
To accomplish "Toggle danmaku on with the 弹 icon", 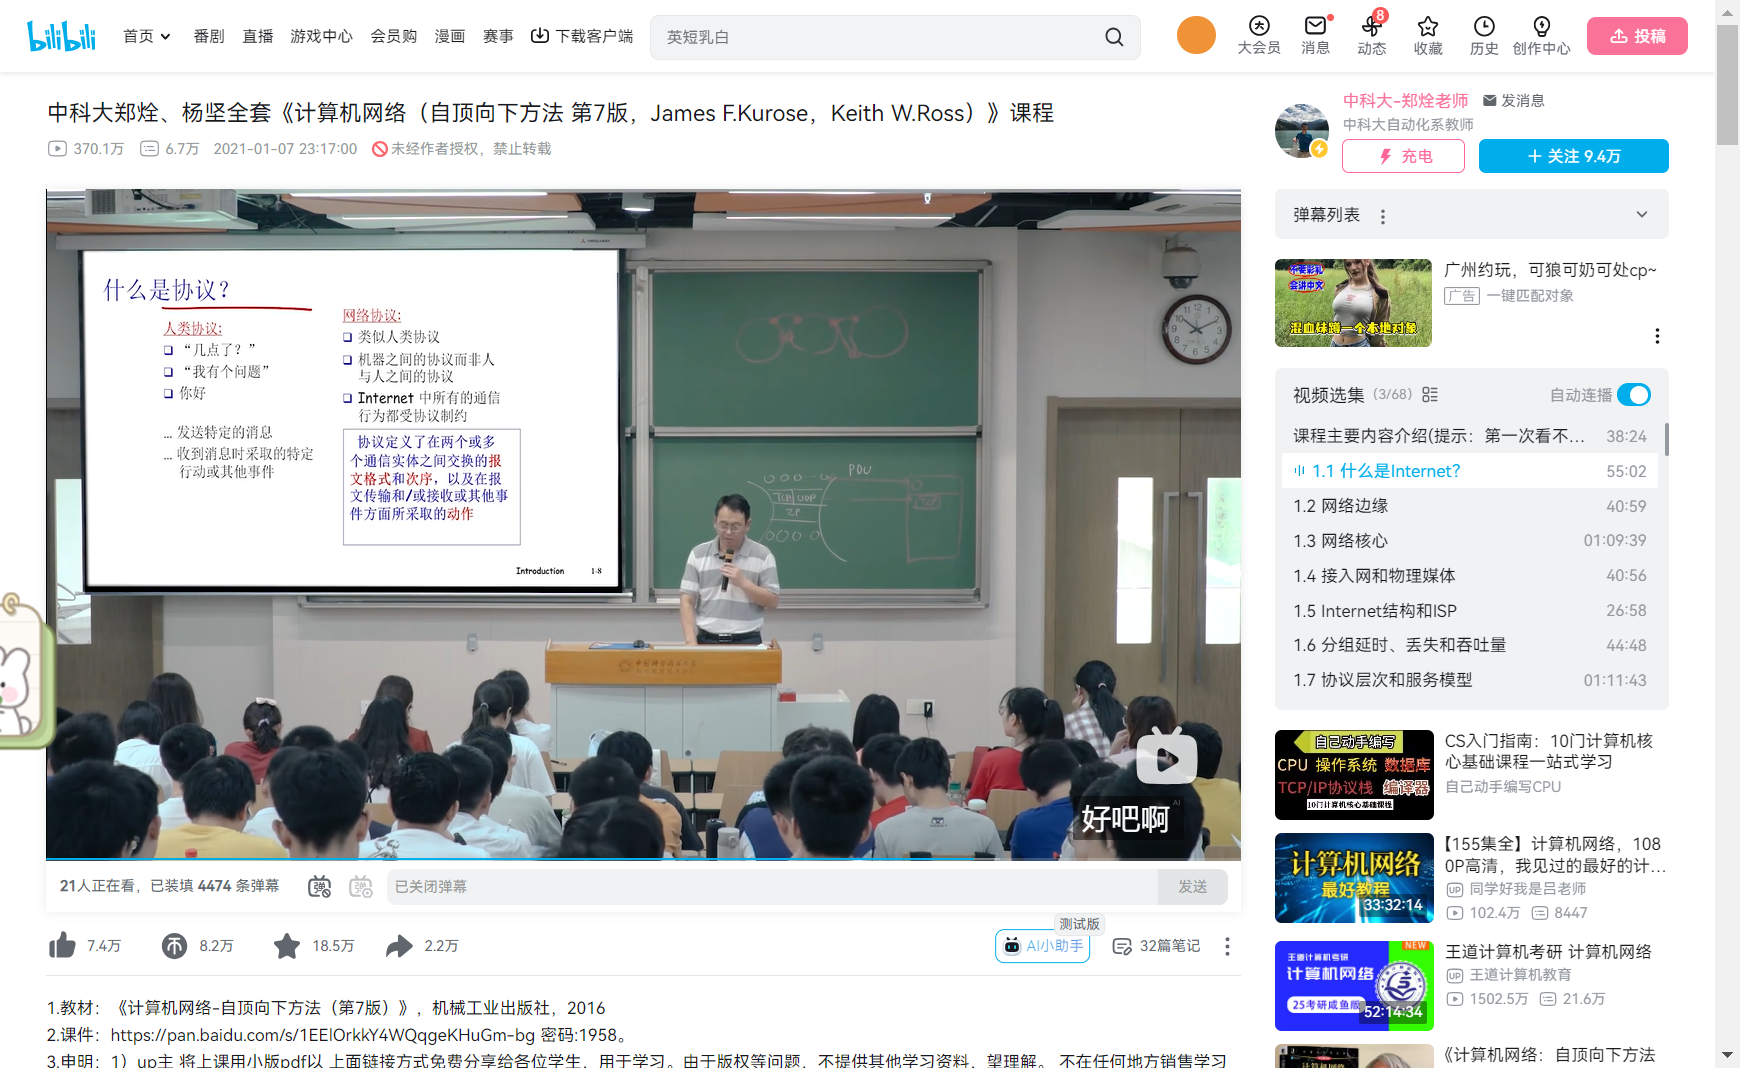I will pyautogui.click(x=319, y=886).
